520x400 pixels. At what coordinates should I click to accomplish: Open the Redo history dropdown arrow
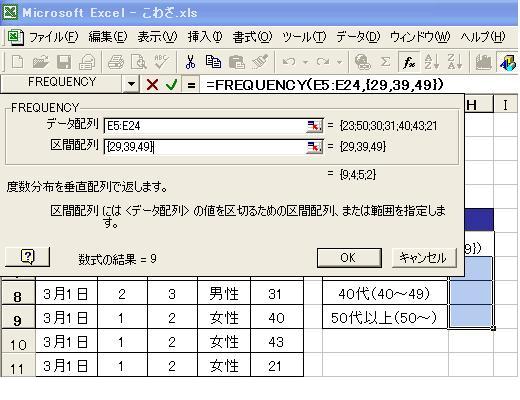pos(339,62)
